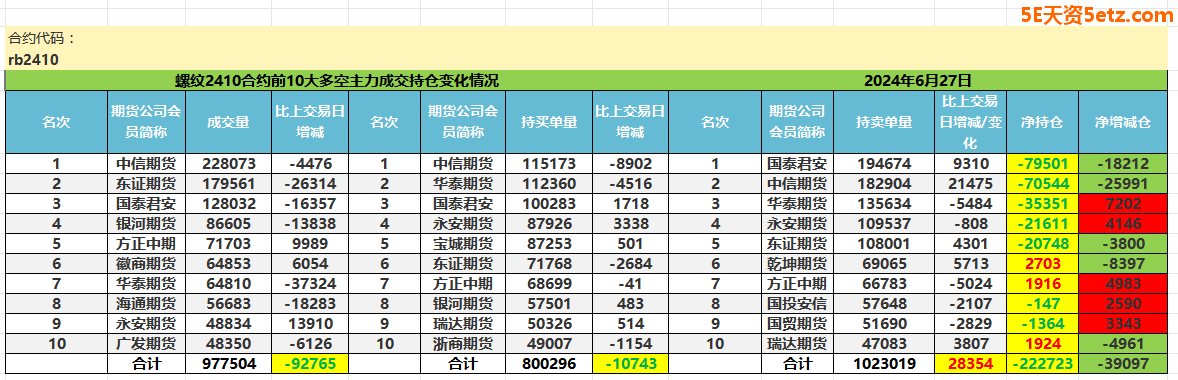
Task: Click the 净持仓 column header
Action: [x=1042, y=122]
